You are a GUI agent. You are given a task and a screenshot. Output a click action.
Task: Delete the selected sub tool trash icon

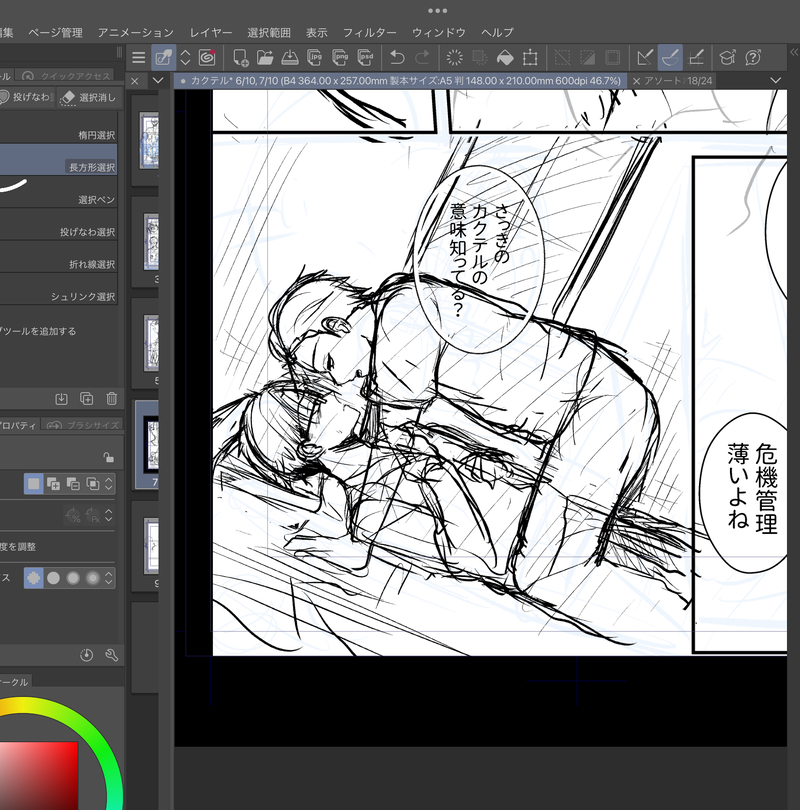112,399
